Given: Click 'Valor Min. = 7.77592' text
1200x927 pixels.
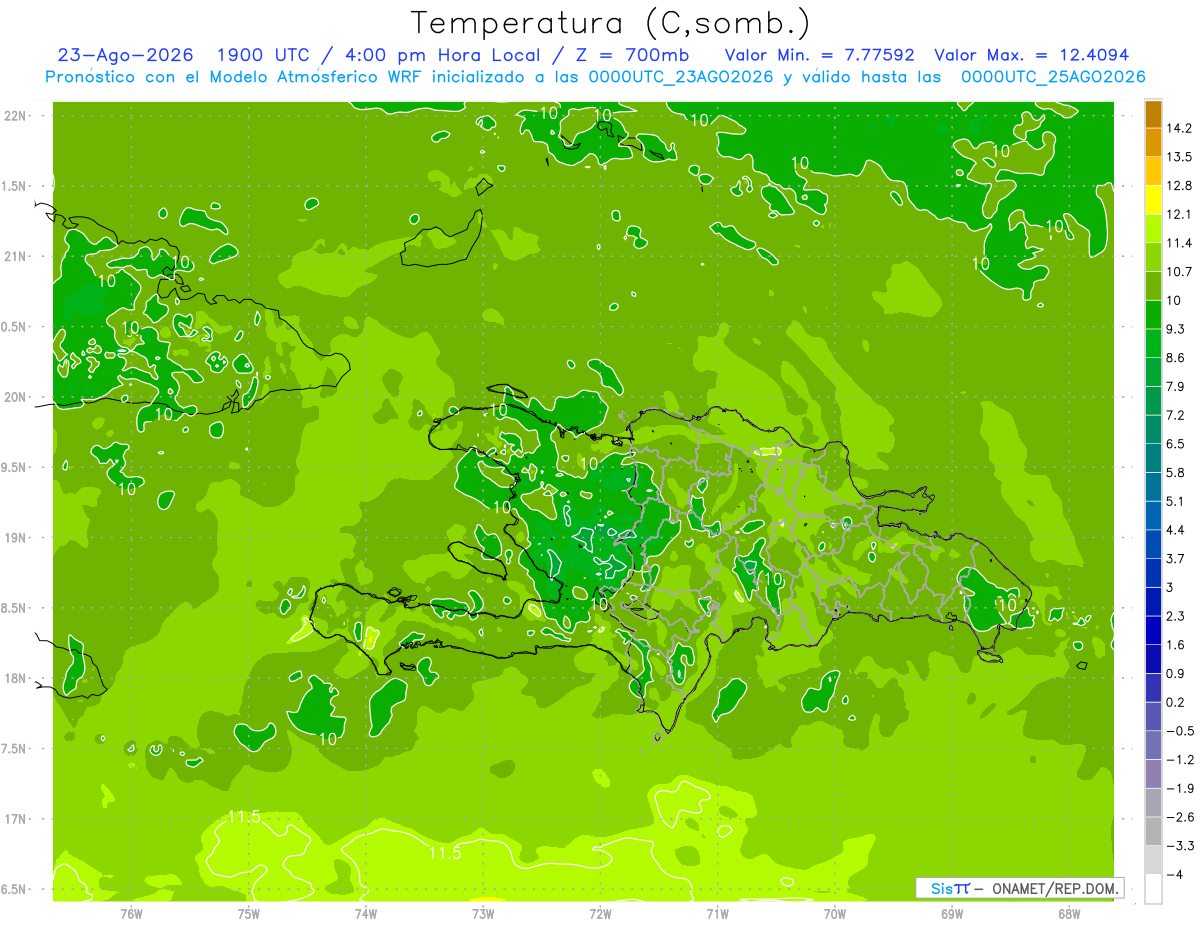Looking at the screenshot, I should click(818, 55).
